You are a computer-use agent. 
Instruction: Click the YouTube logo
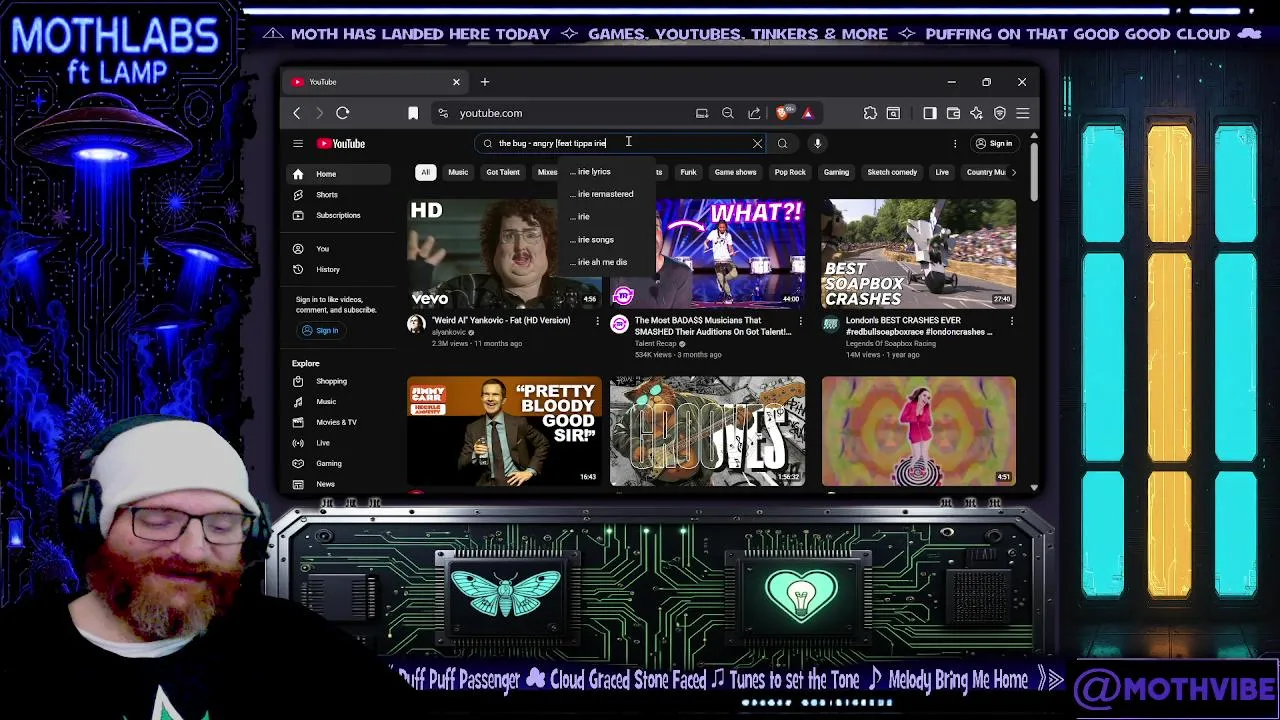tap(341, 143)
